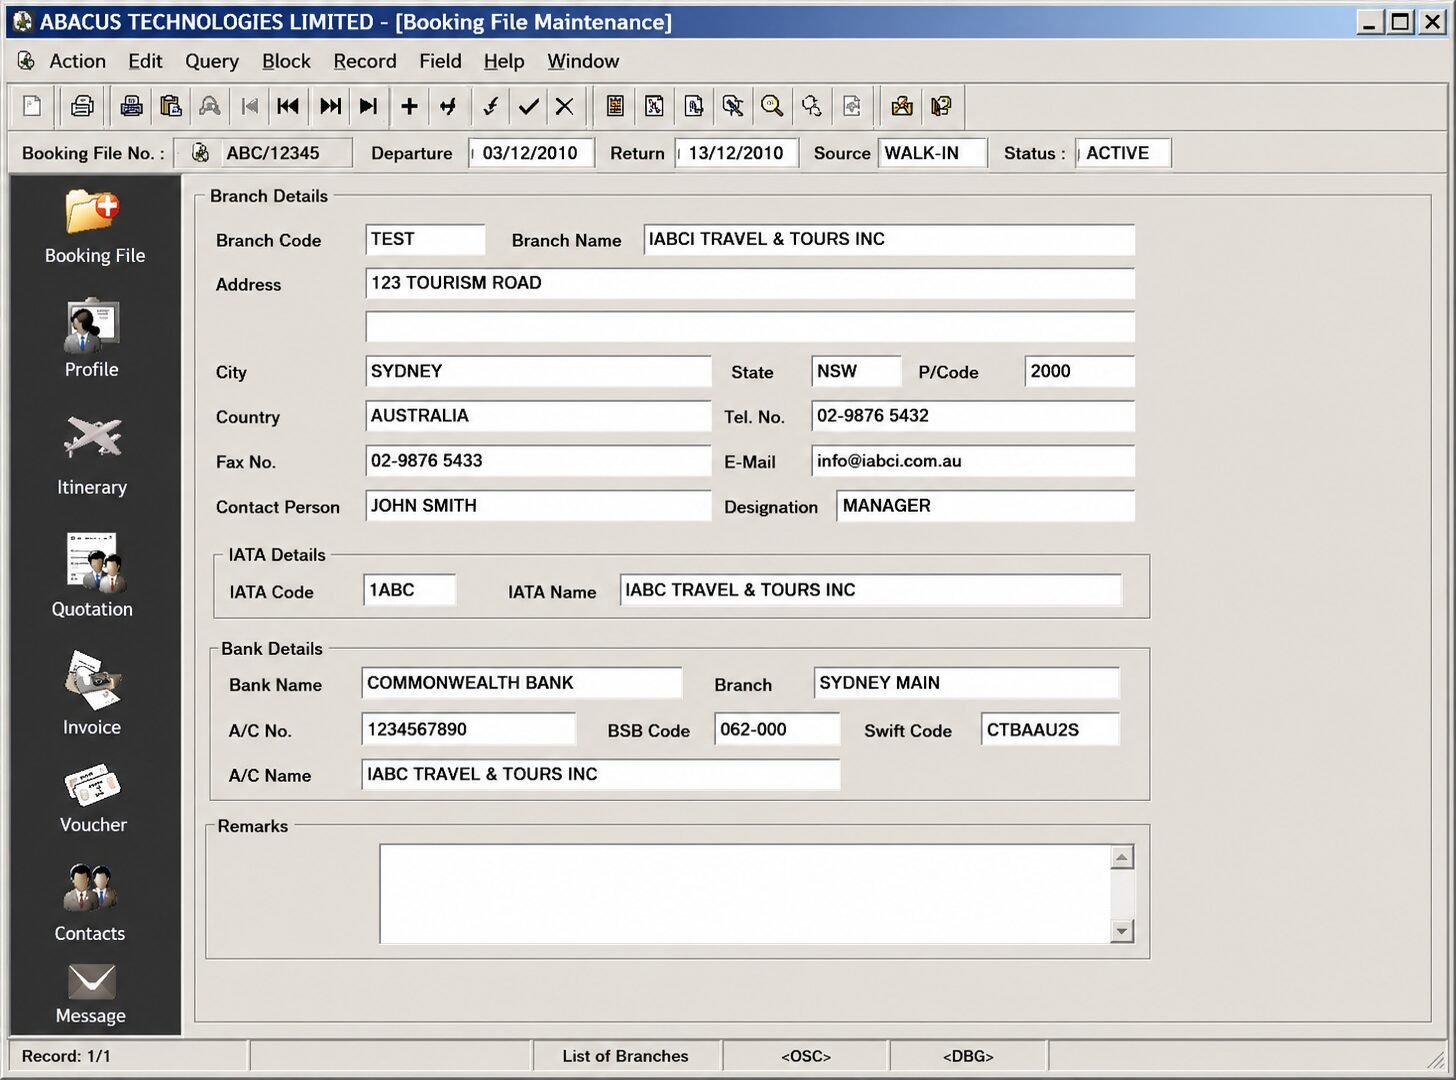Open the Query menu

click(212, 61)
